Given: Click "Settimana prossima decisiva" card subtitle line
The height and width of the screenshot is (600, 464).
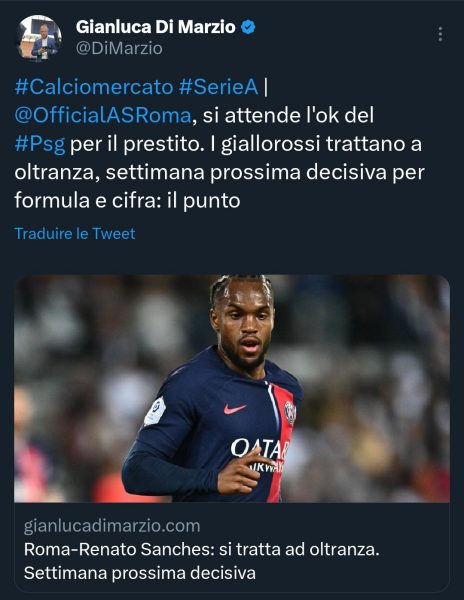Looking at the screenshot, I should (x=140, y=573).
